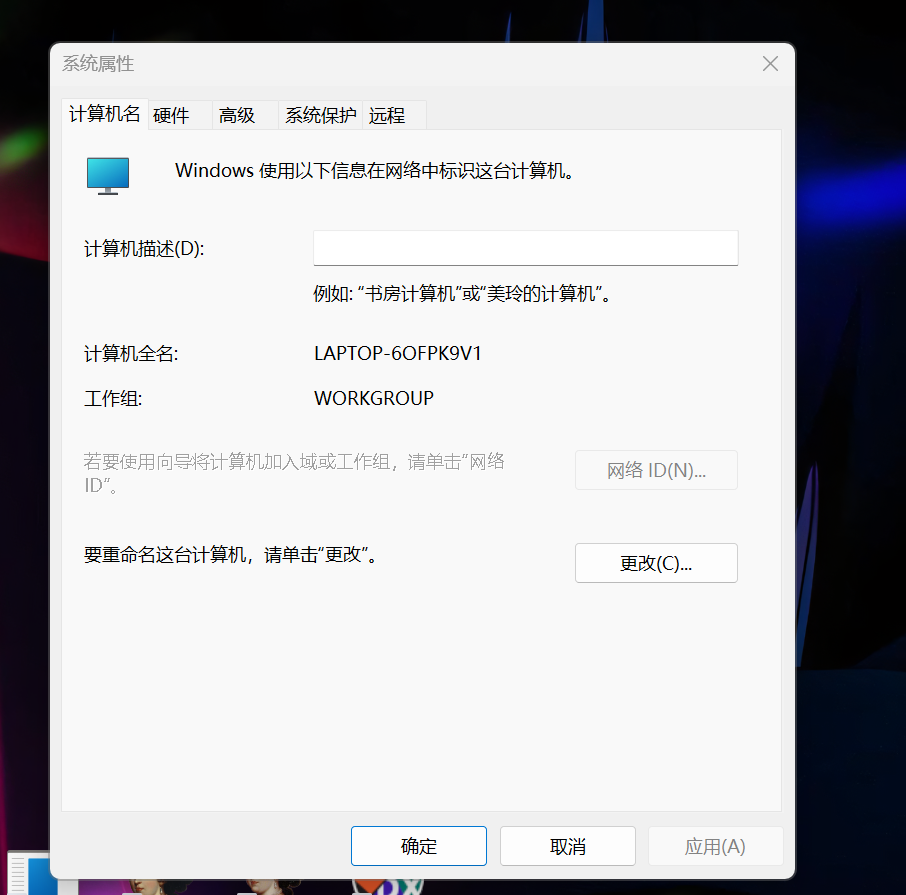This screenshot has height=895, width=906.
Task: Click the blue computer monitor icon
Action: tap(108, 174)
